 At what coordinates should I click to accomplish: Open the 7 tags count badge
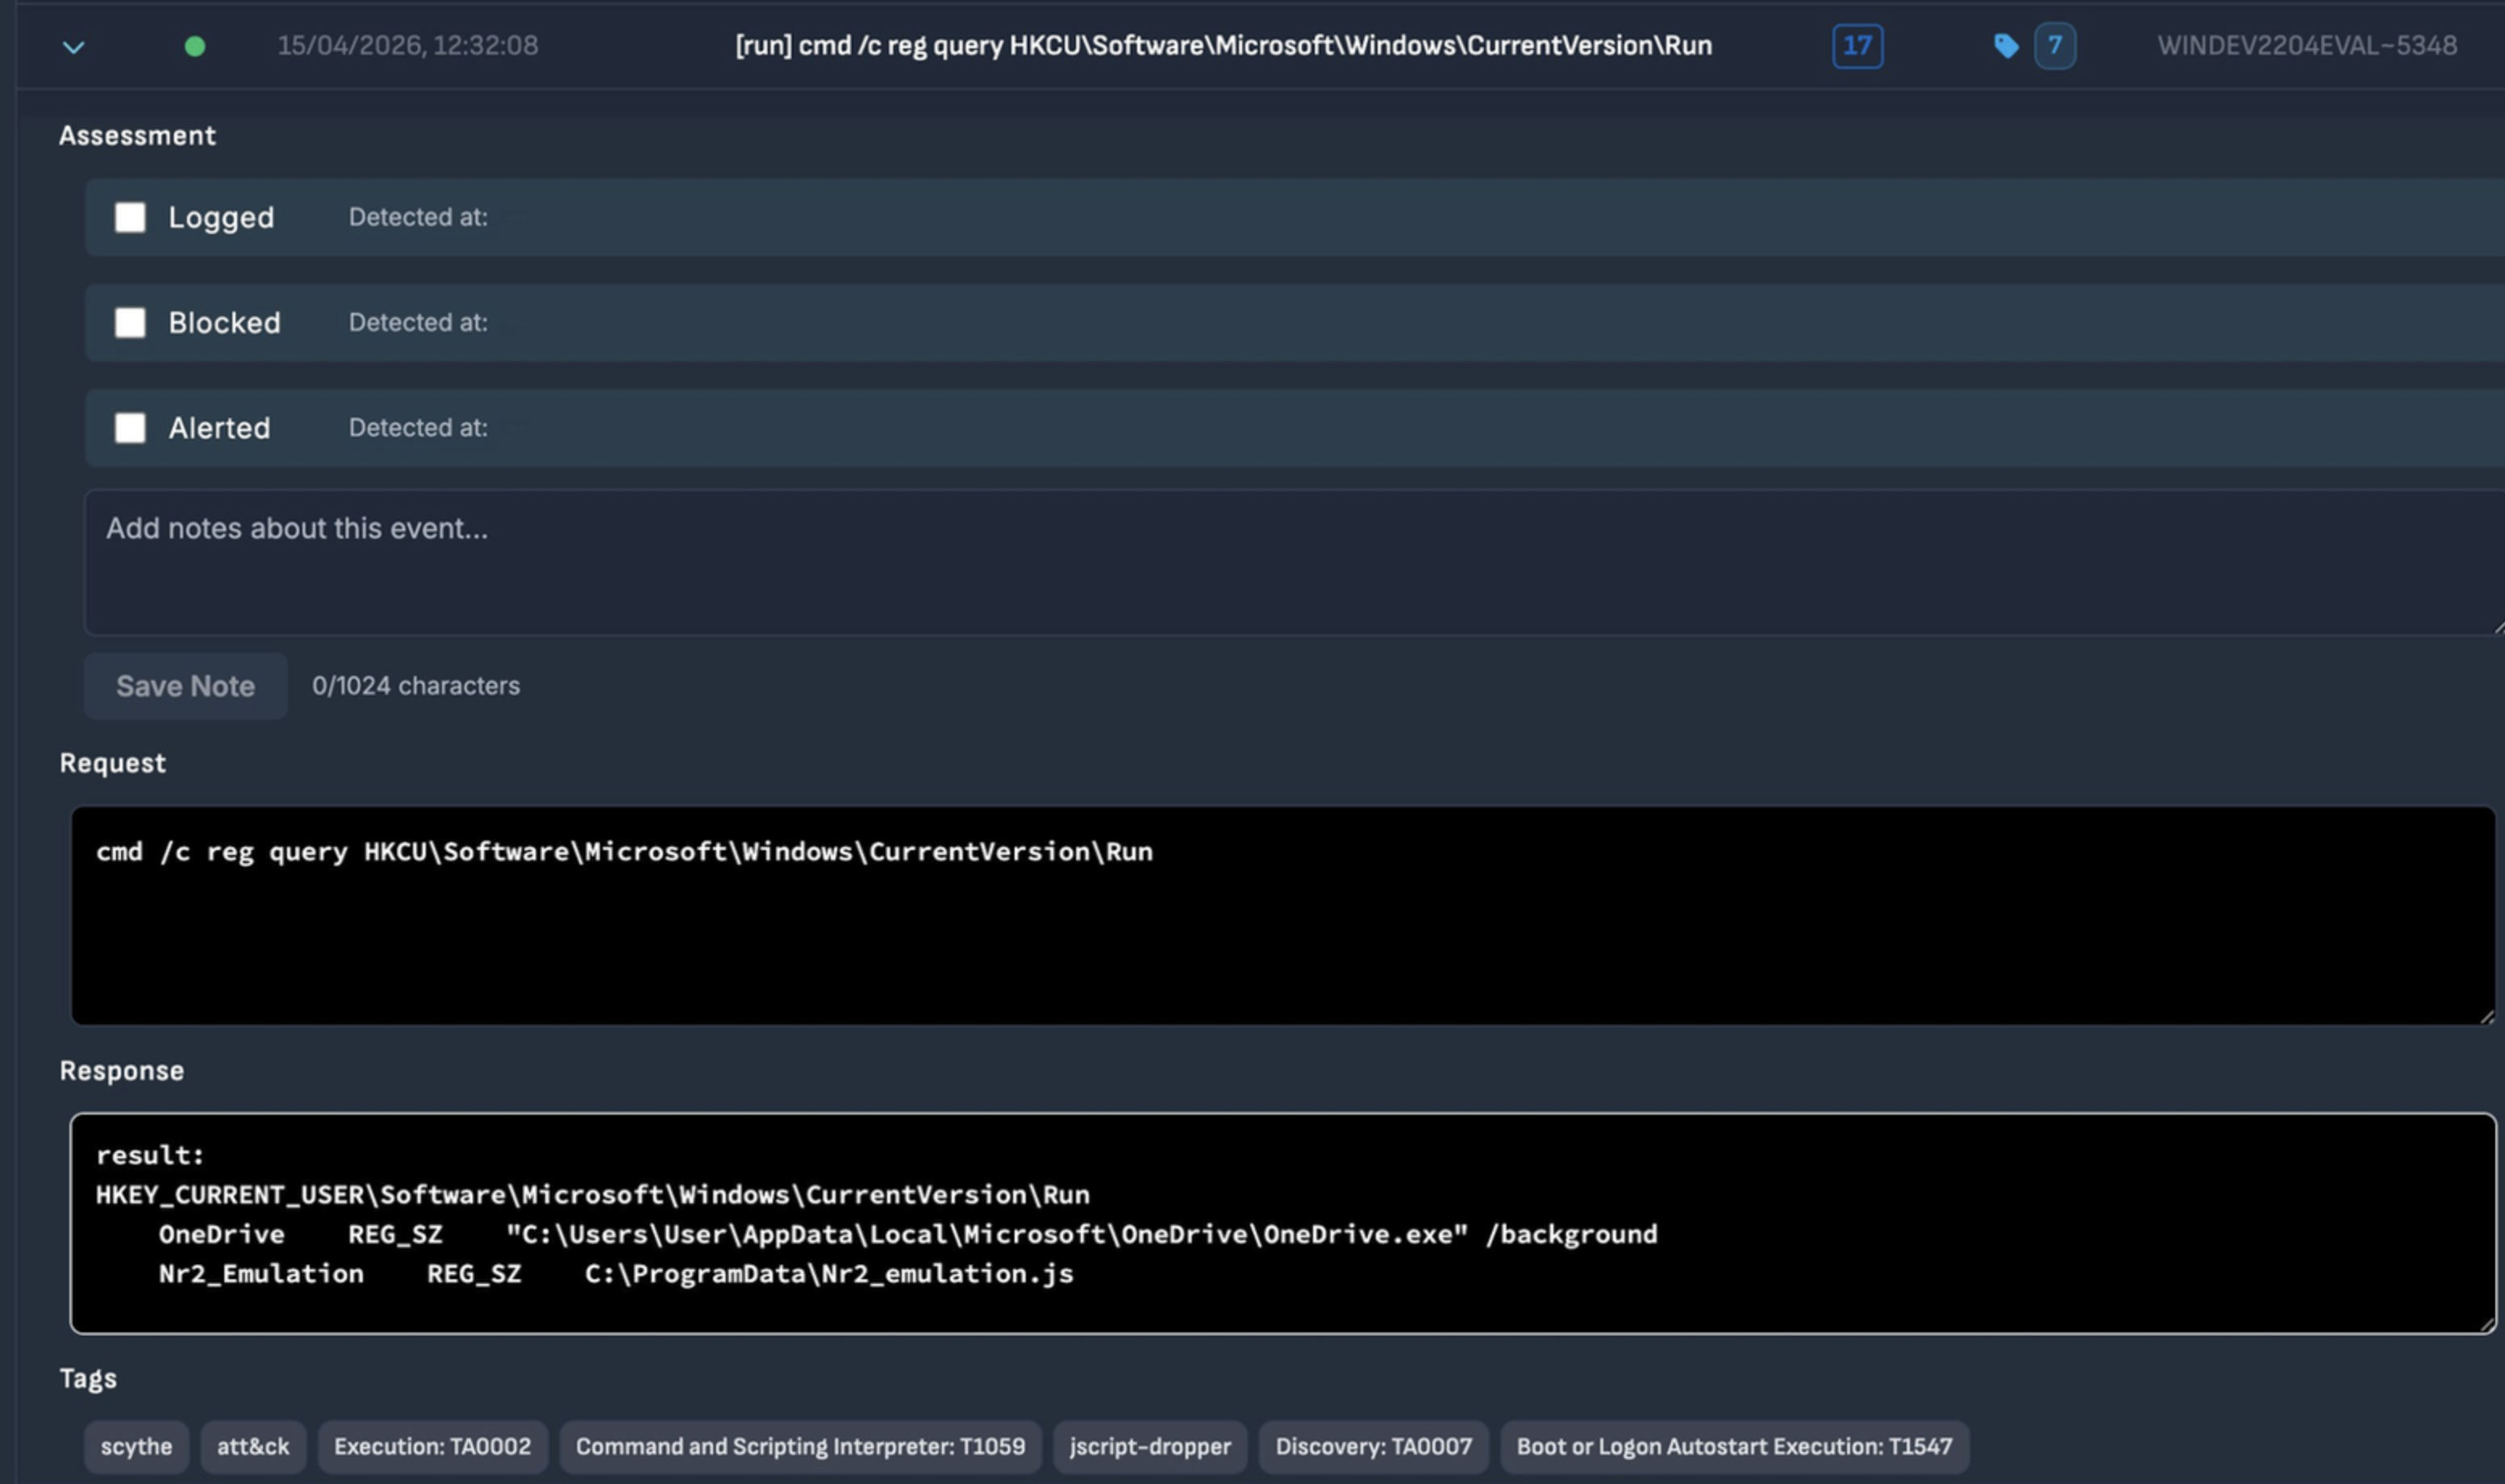2054,46
